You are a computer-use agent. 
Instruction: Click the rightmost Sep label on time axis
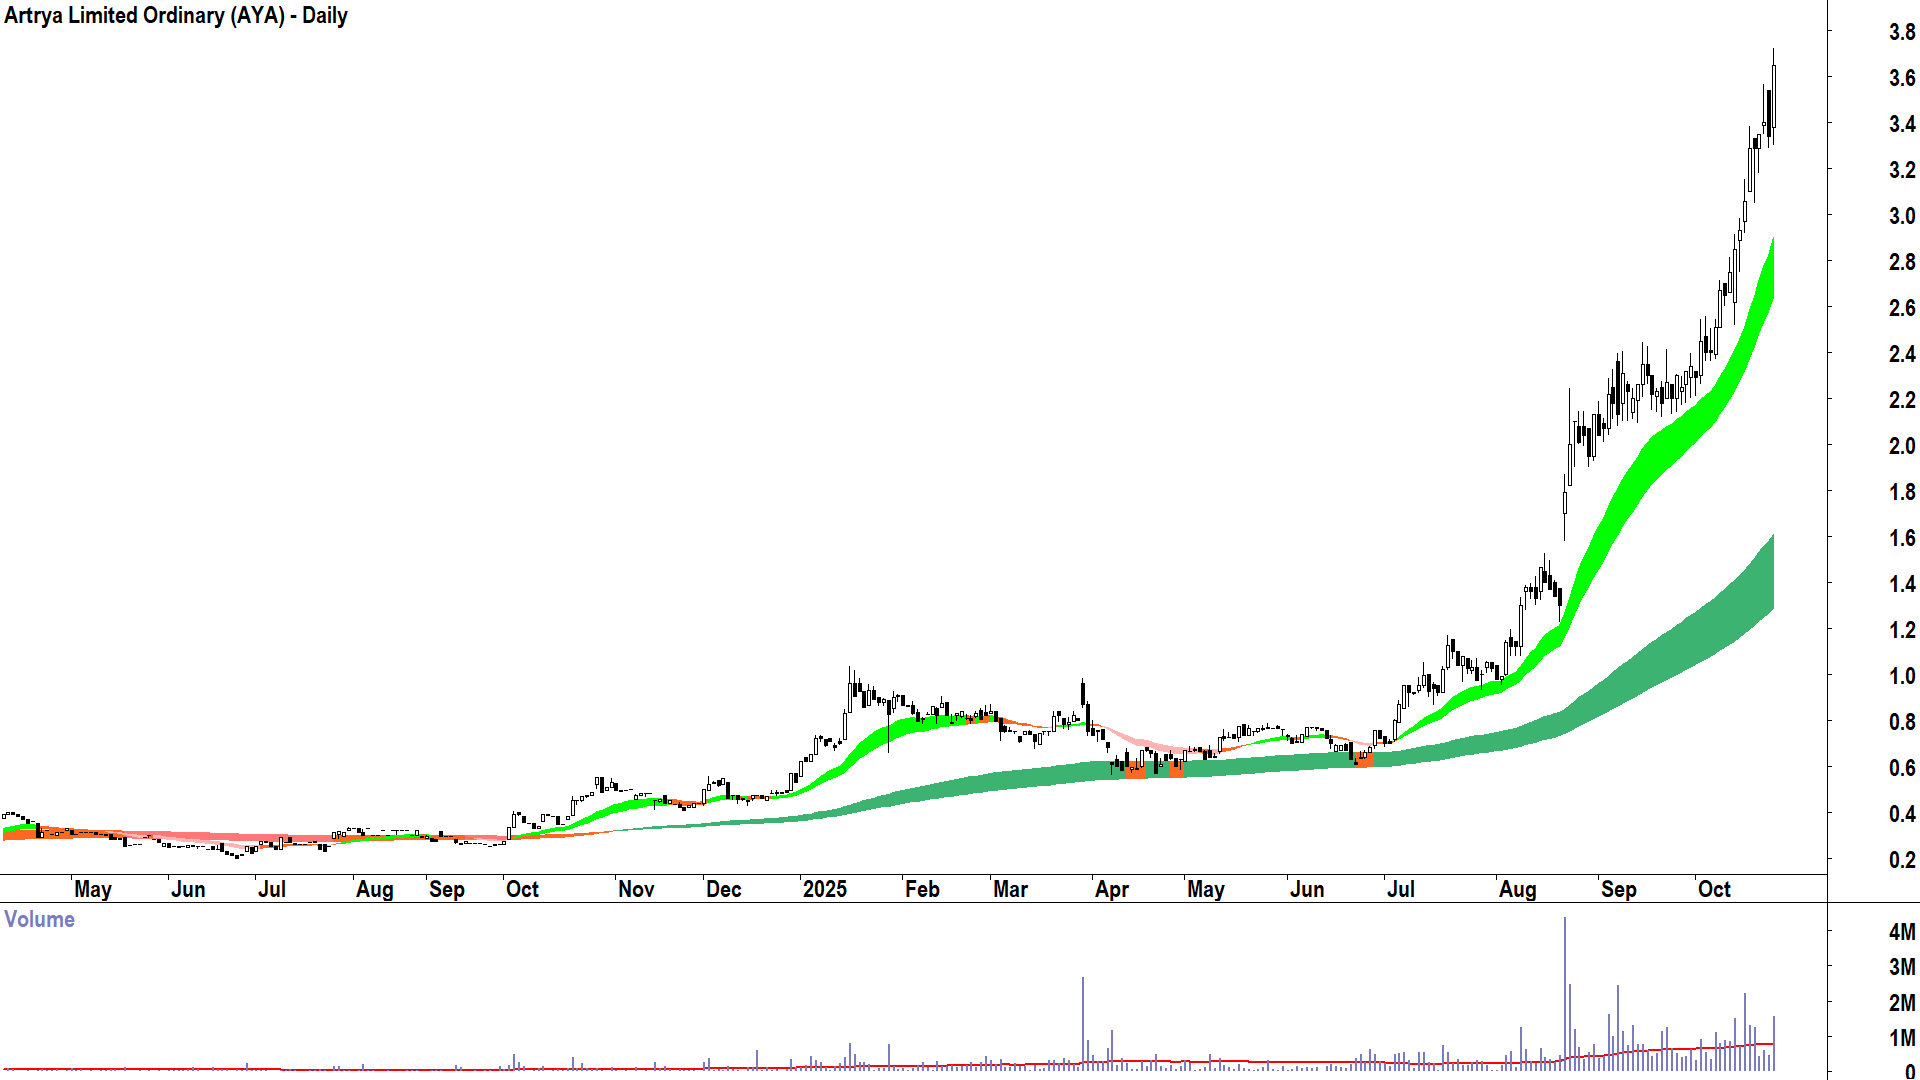tap(1618, 889)
